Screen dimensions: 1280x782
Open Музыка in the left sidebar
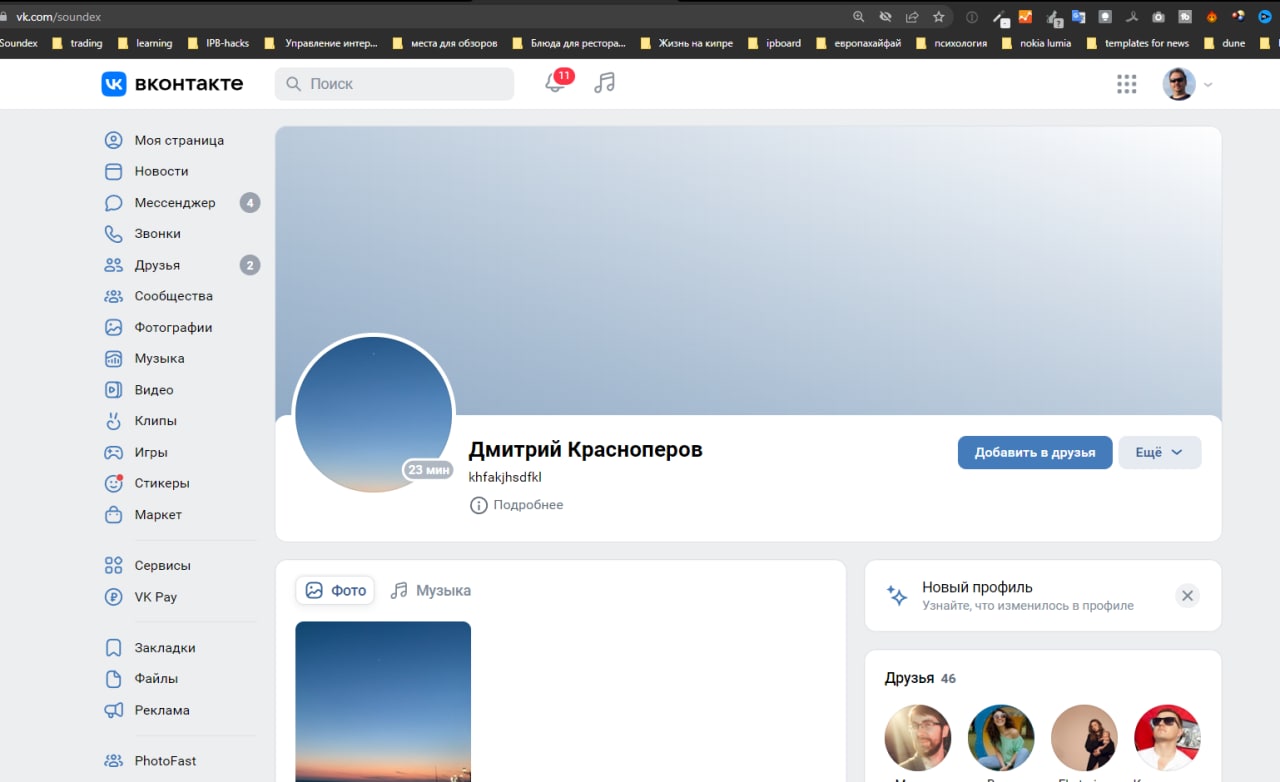coord(145,358)
